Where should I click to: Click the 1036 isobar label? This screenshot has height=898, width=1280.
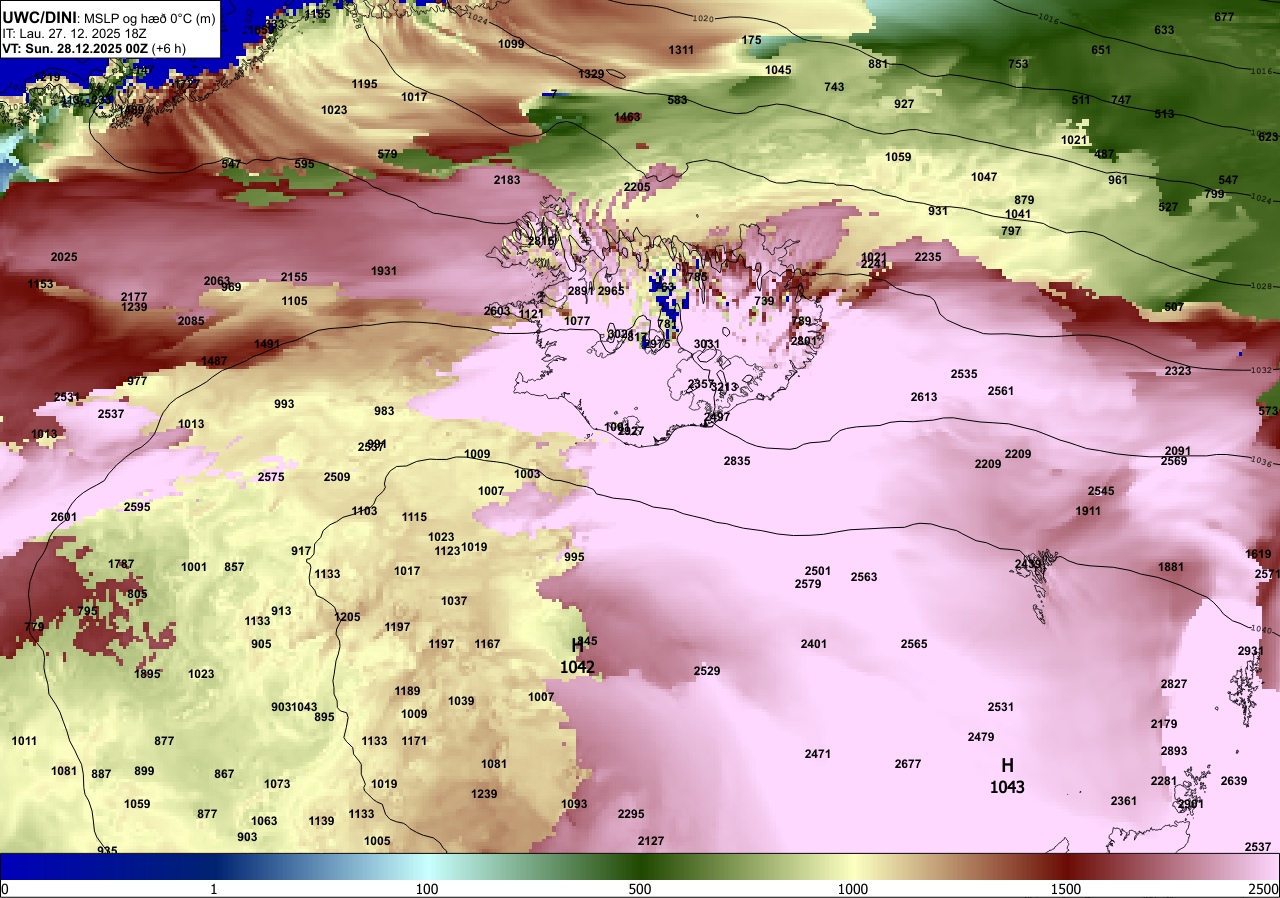coord(1260,461)
